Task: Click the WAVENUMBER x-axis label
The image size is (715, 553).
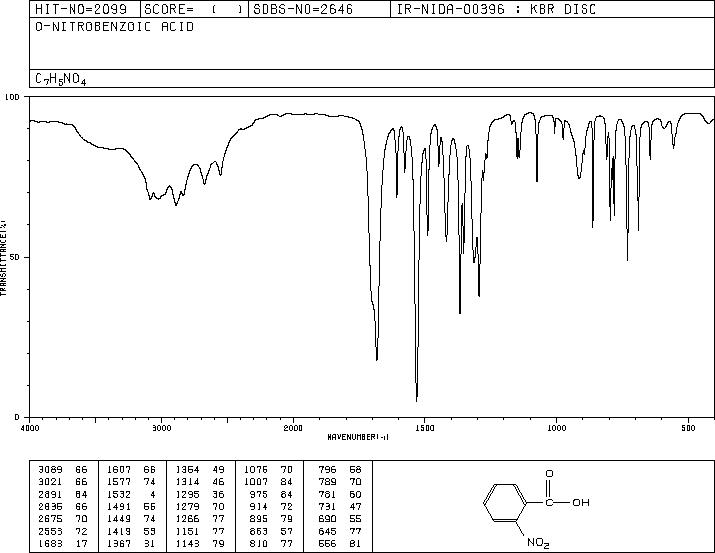Action: point(358,437)
